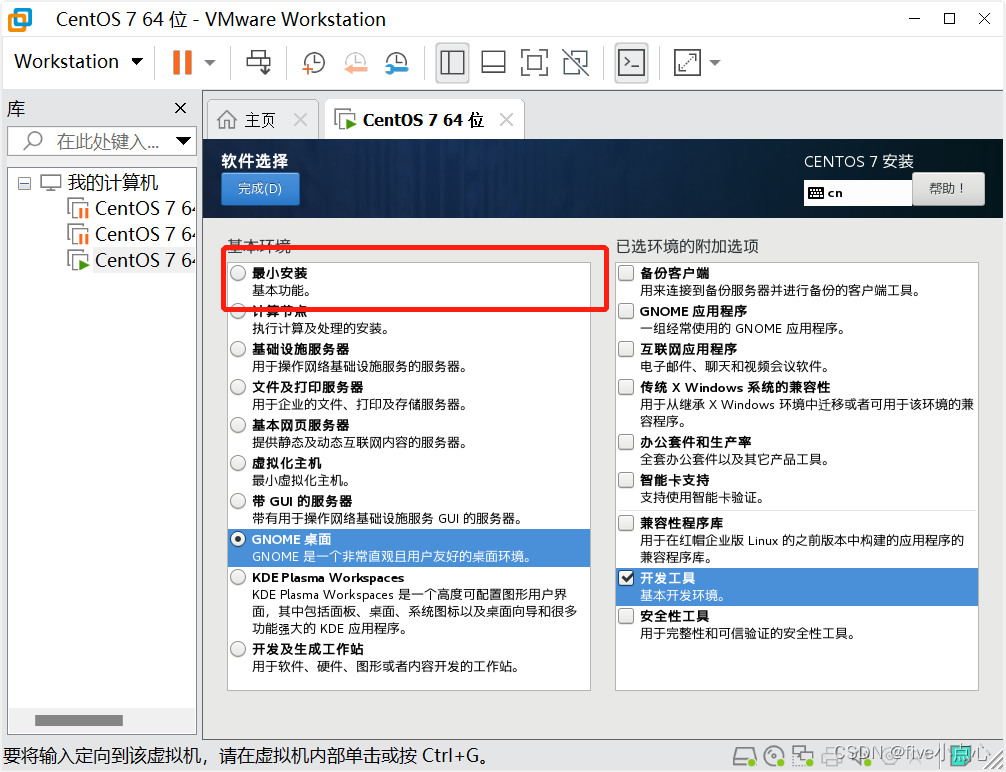This screenshot has height=772, width=1006.
Task: Check the 互联网应用程序 checkbox
Action: pos(626,349)
